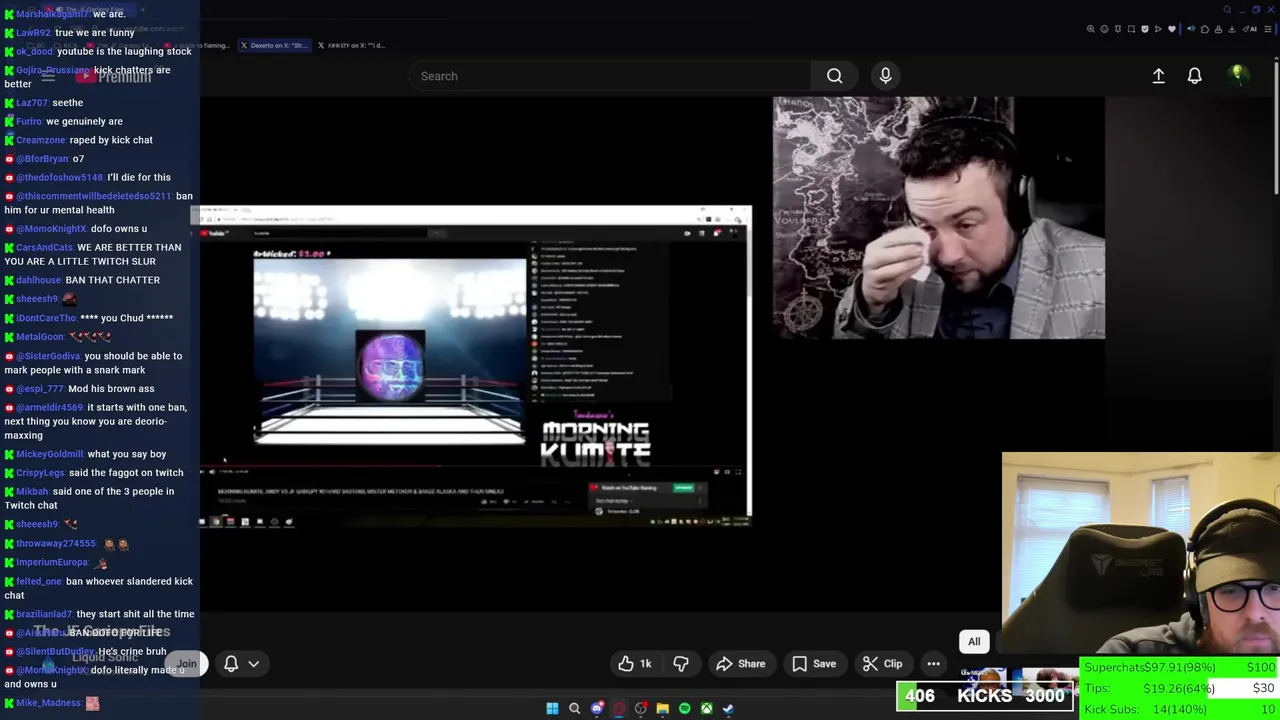Open File Explorer from the taskbar
The width and height of the screenshot is (1280, 720).
coord(662,708)
